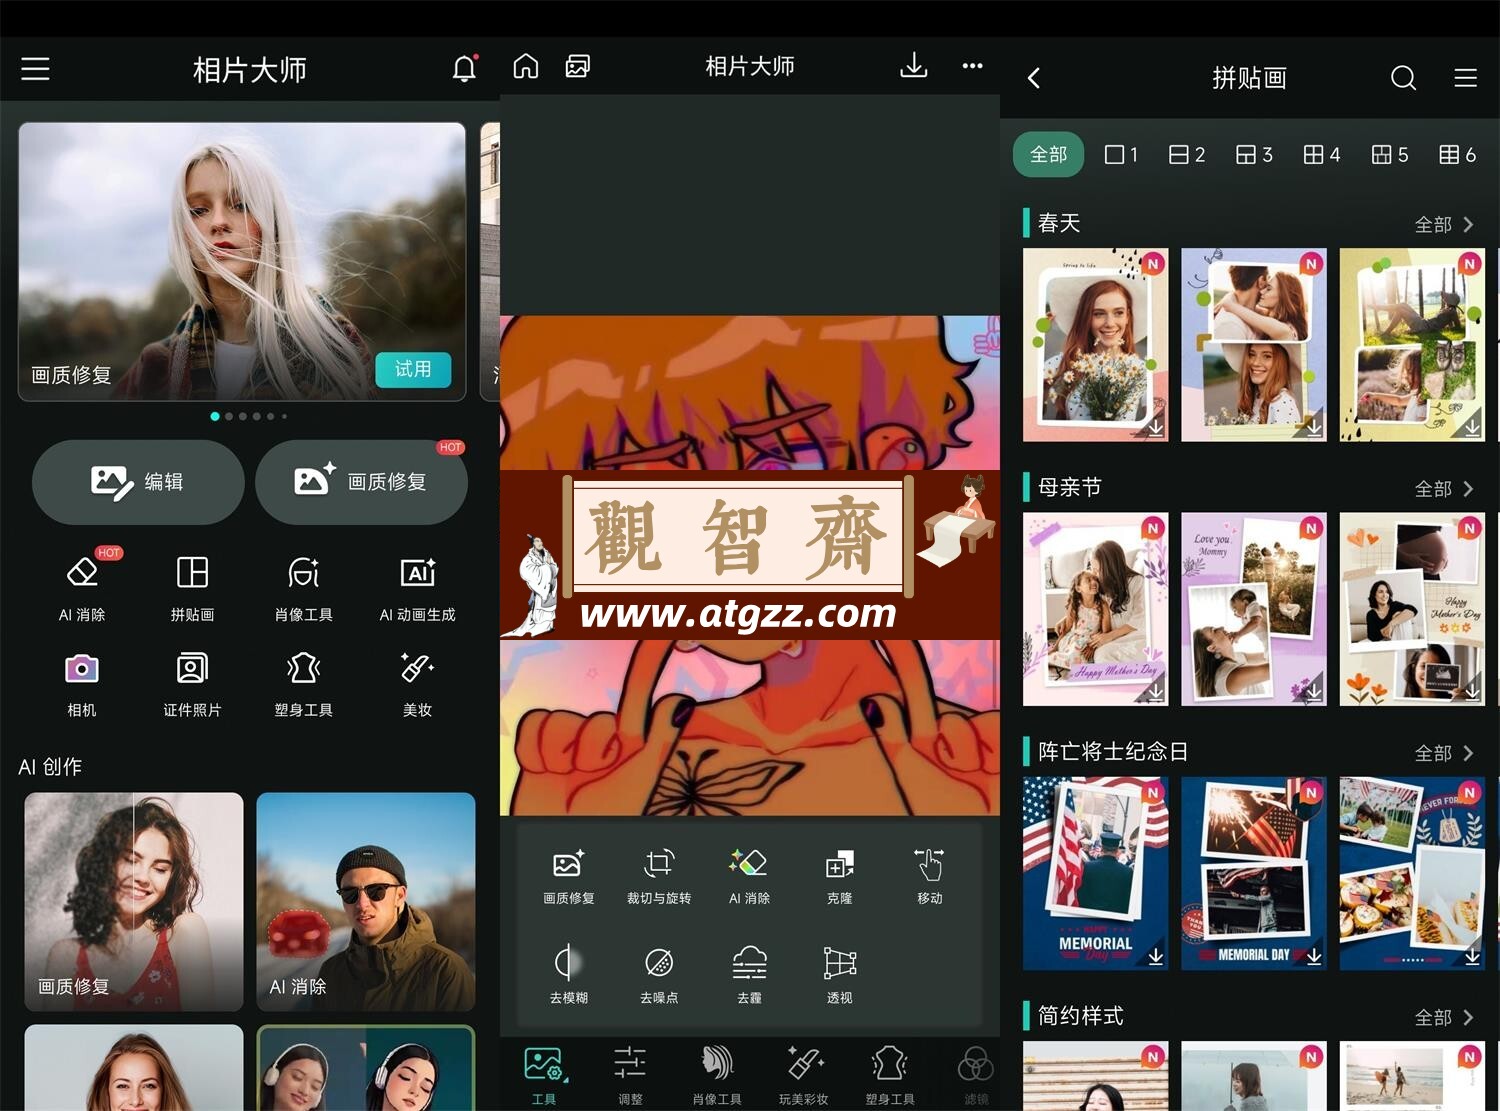
Task: Open the 相机 camera icon
Action: (82, 684)
